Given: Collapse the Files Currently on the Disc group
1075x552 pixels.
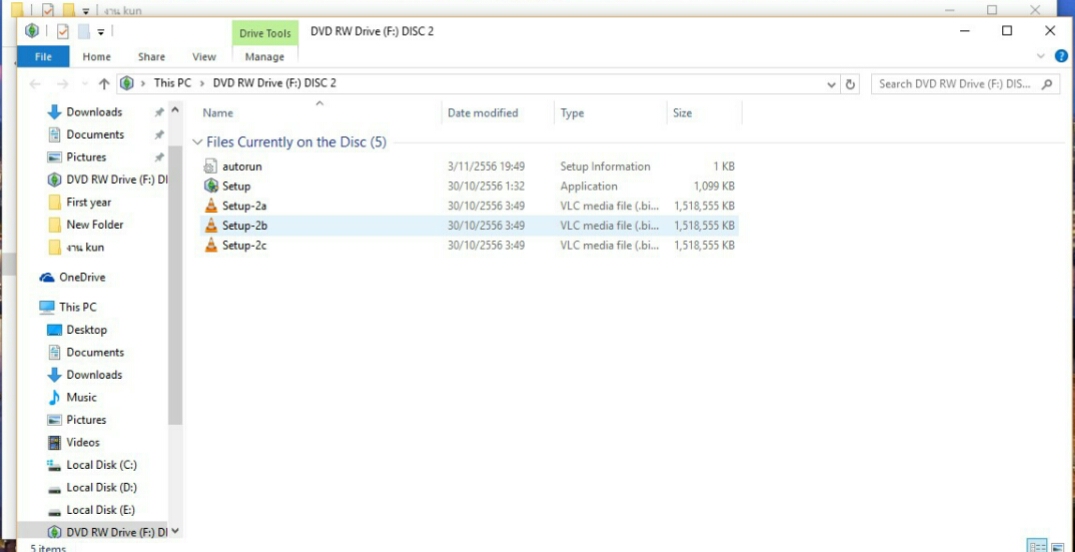Looking at the screenshot, I should point(198,143).
